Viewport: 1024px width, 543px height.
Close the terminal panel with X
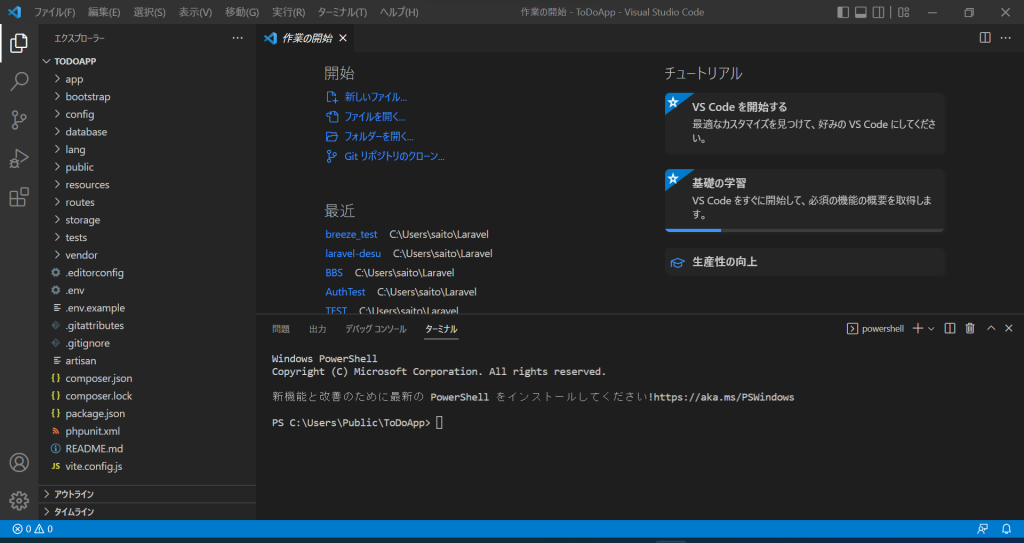click(x=1008, y=329)
